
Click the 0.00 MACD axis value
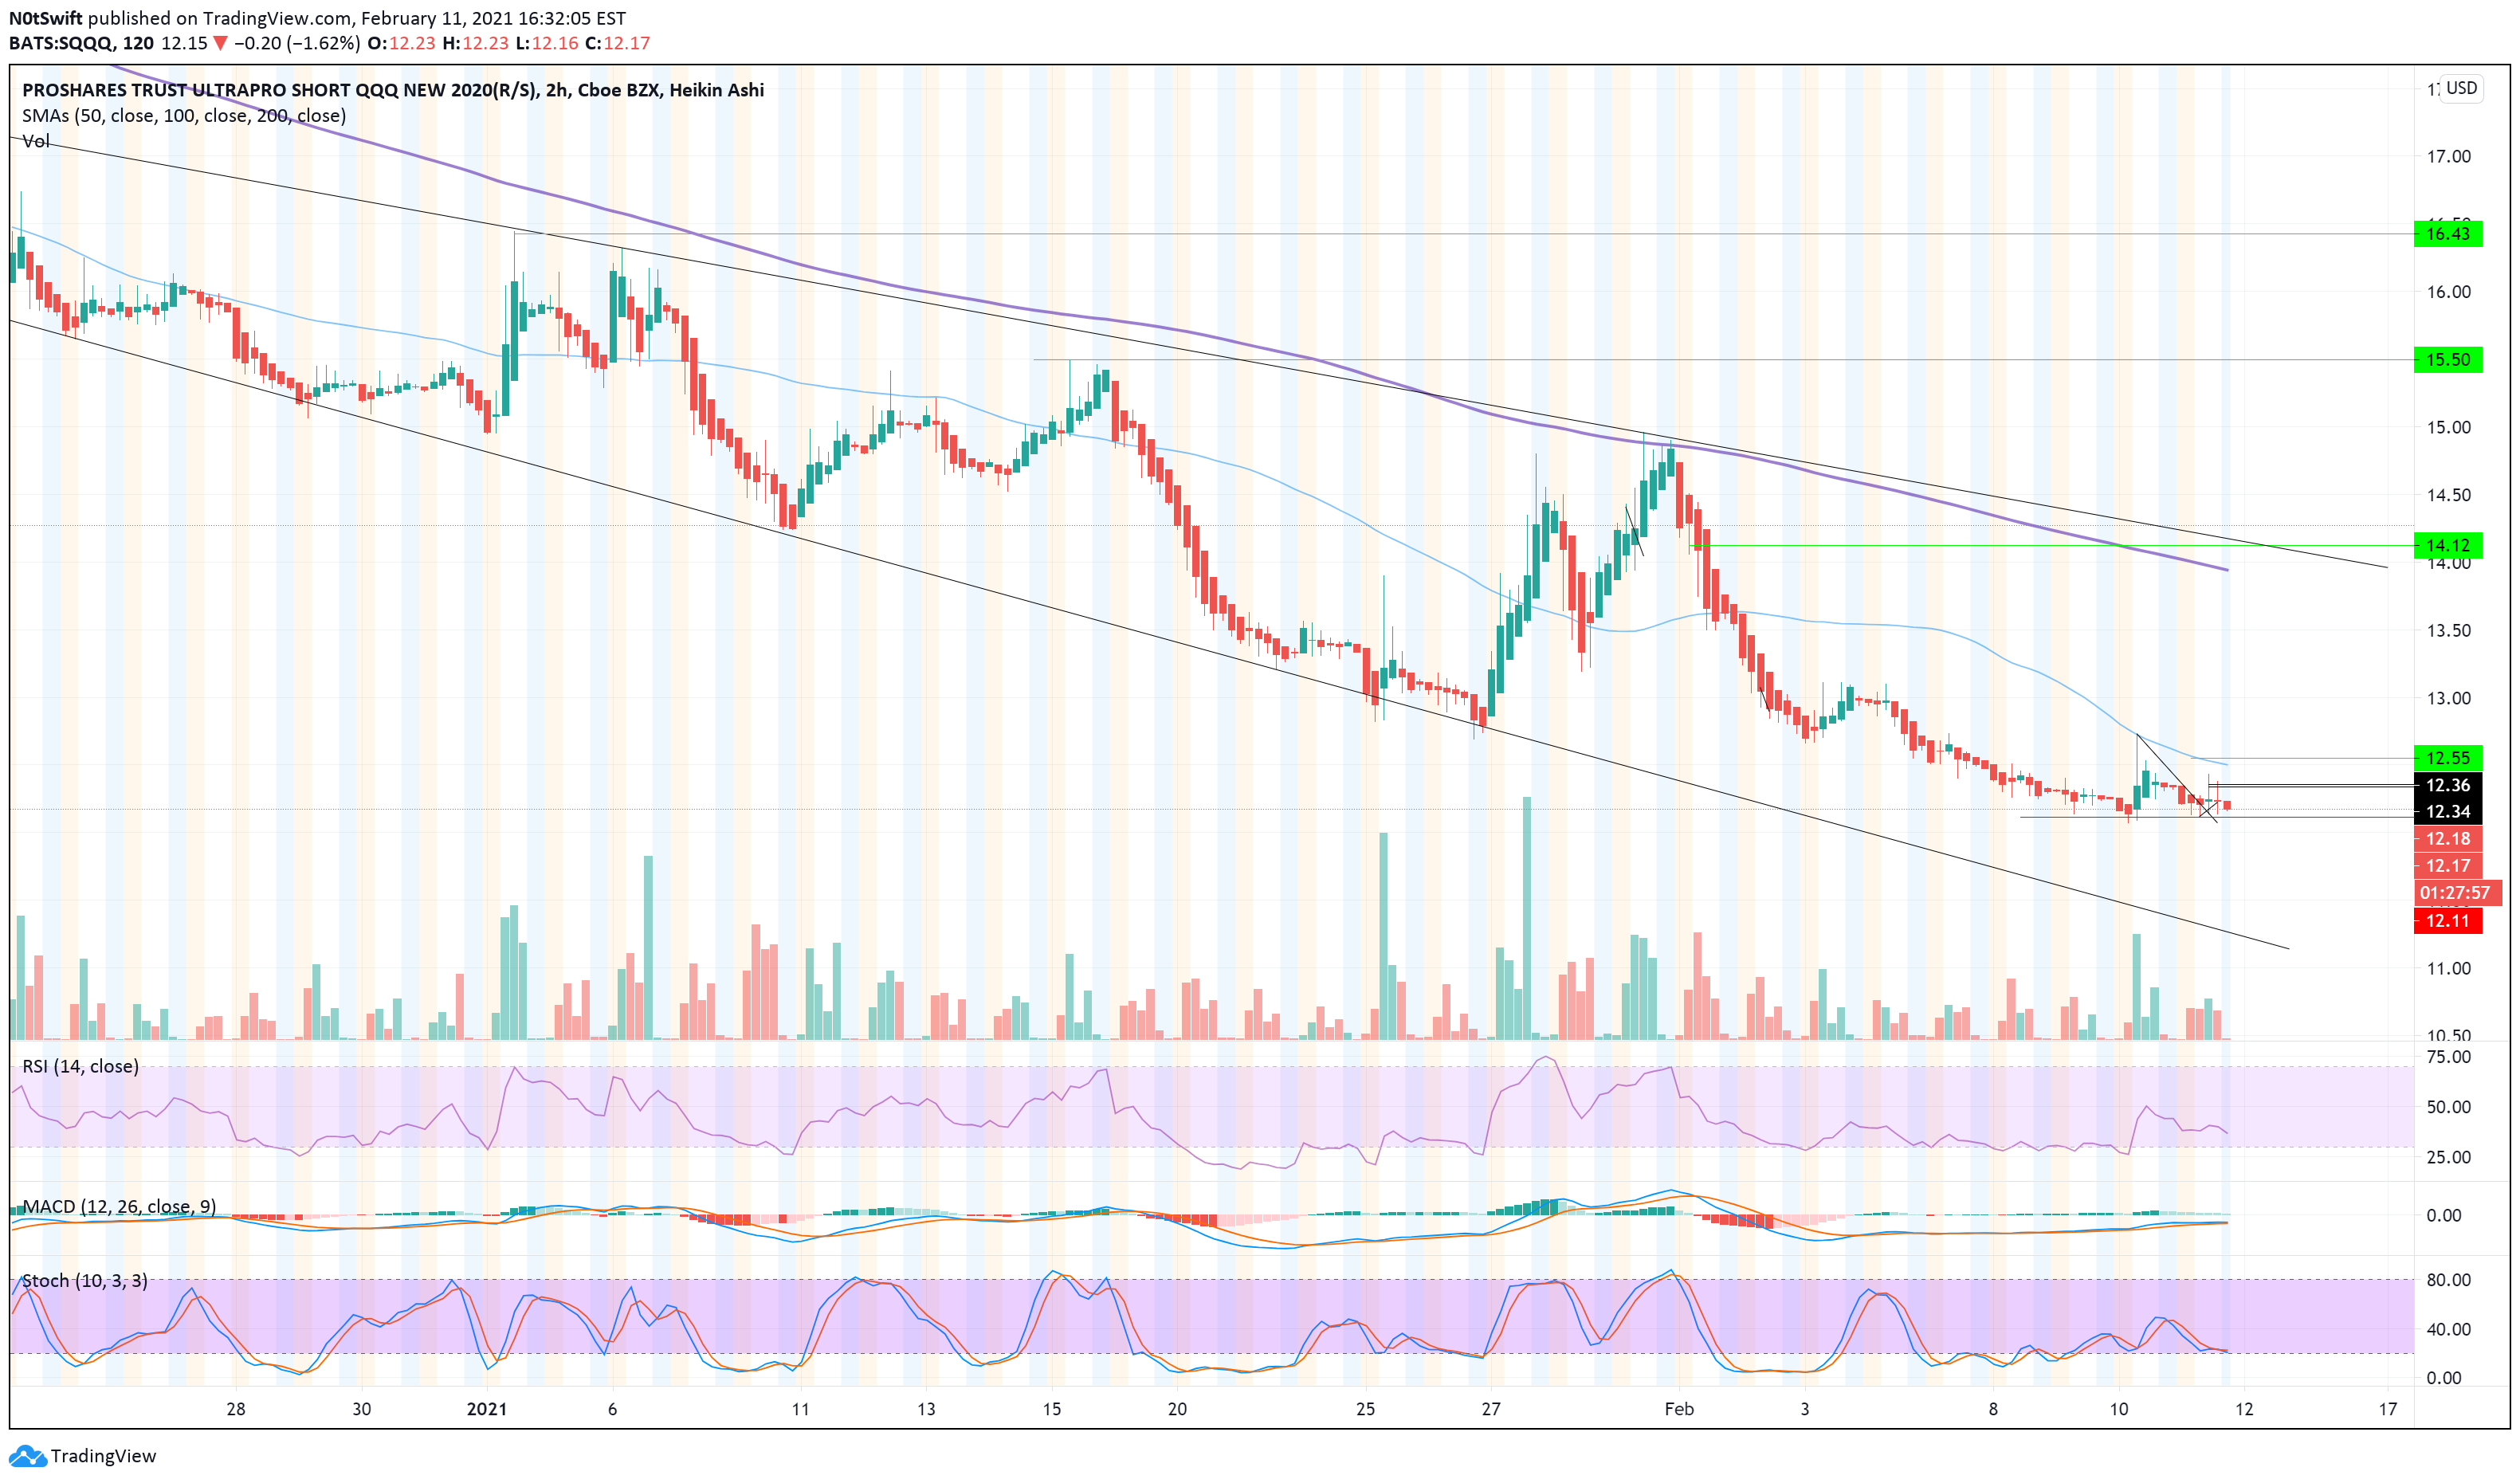(x=2444, y=1215)
